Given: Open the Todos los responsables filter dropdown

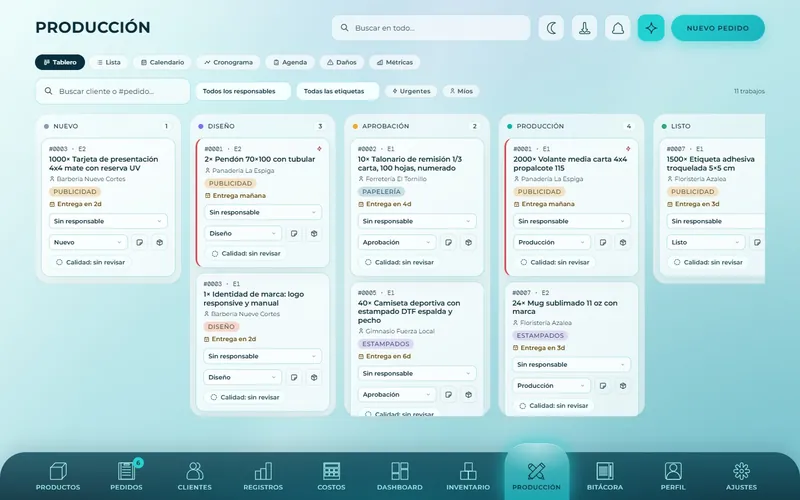Looking at the screenshot, I should pos(243,91).
